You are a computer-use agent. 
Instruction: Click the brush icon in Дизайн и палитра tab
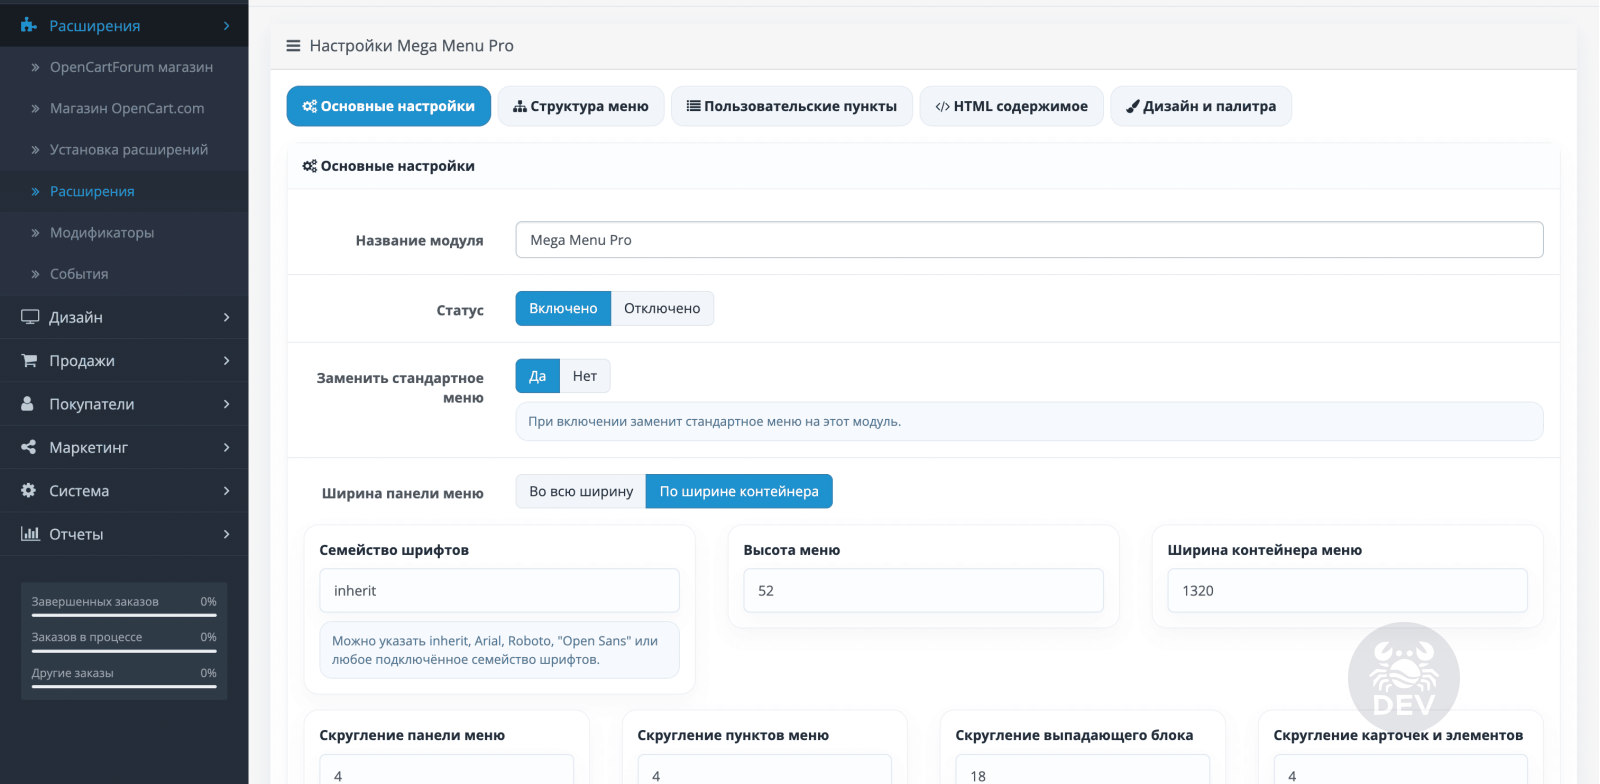1133,106
